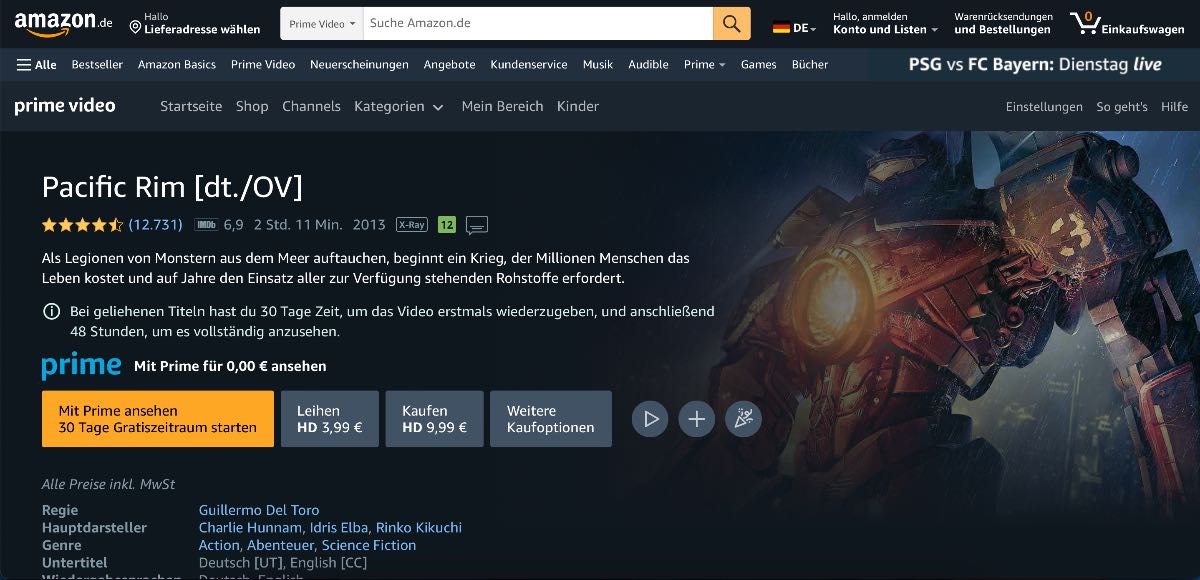
Task: Click the rental info circle icon
Action: pyautogui.click(x=51, y=312)
